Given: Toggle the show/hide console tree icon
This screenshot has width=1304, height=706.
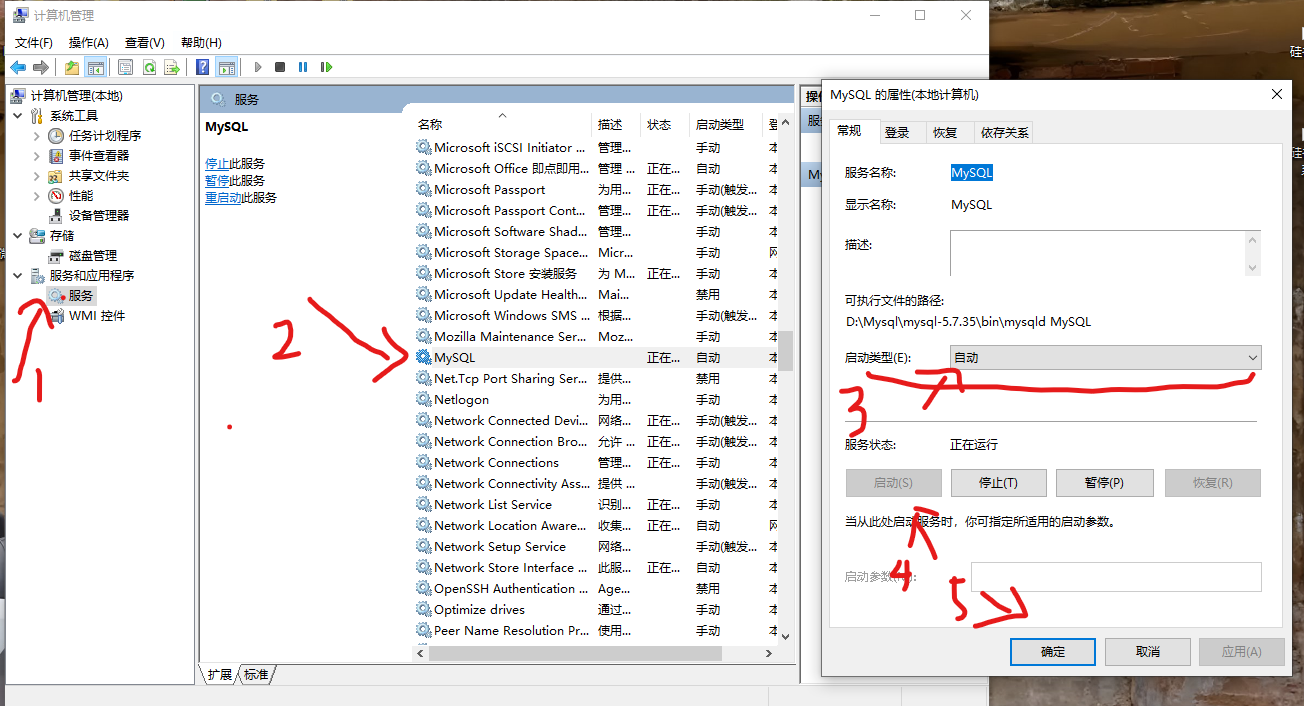Looking at the screenshot, I should [96, 67].
